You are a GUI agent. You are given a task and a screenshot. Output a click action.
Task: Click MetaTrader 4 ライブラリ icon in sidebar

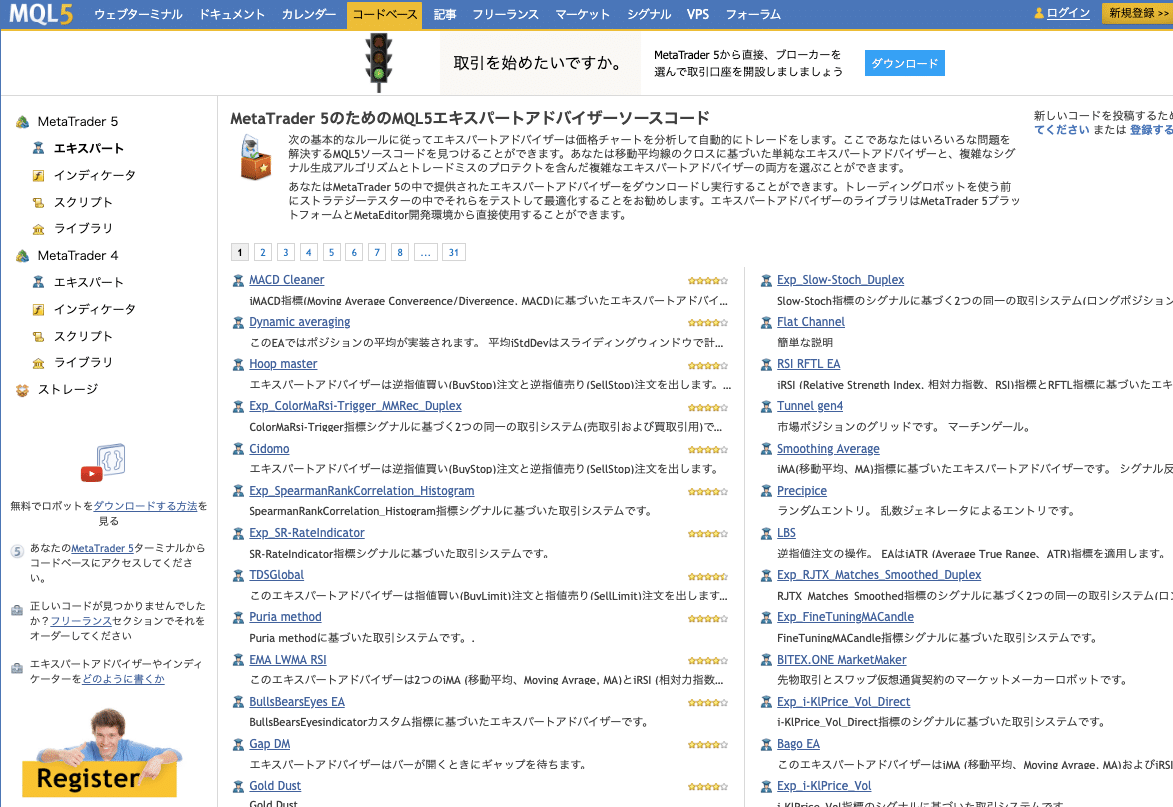point(38,363)
